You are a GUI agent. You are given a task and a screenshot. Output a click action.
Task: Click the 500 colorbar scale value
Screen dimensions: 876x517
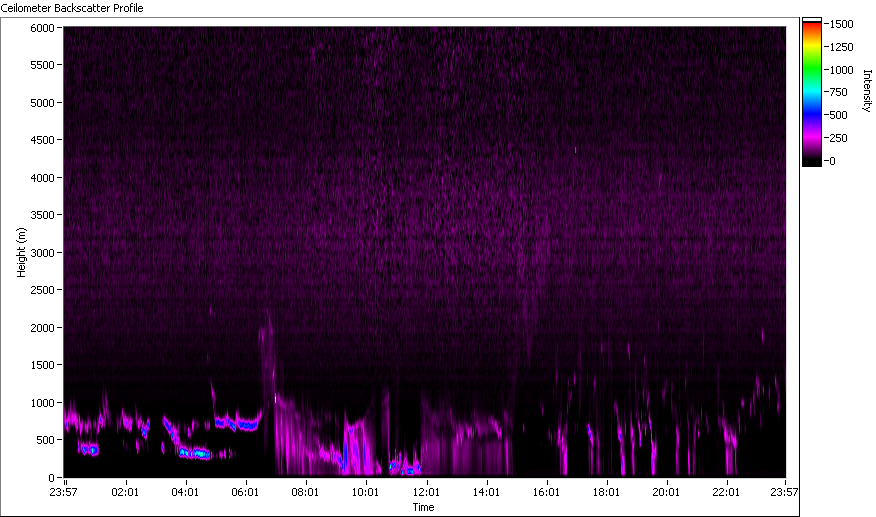[839, 115]
